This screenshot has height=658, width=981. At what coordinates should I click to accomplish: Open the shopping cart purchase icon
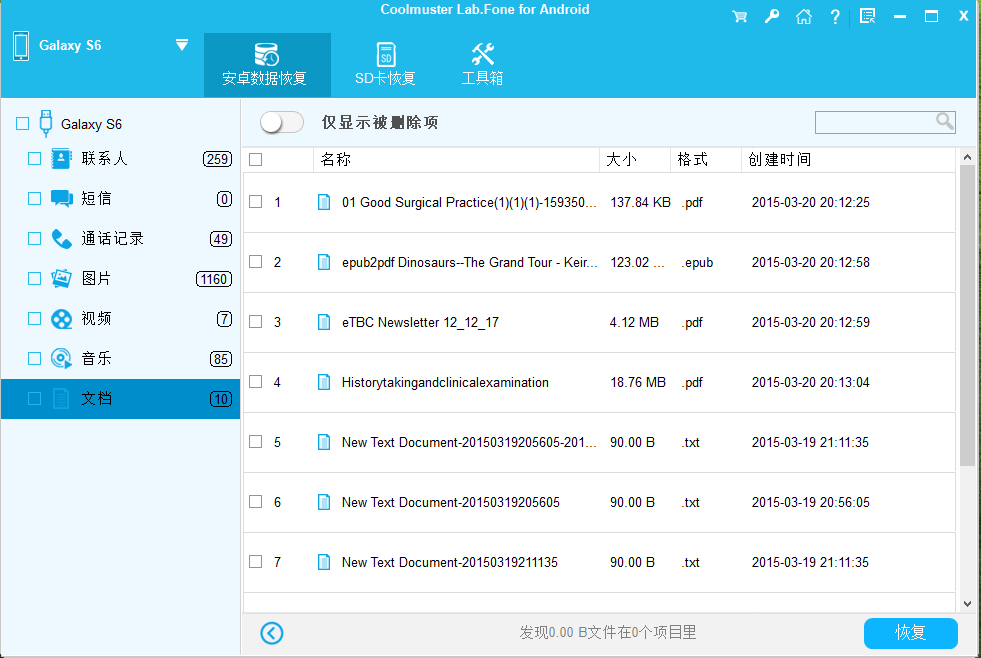[740, 17]
